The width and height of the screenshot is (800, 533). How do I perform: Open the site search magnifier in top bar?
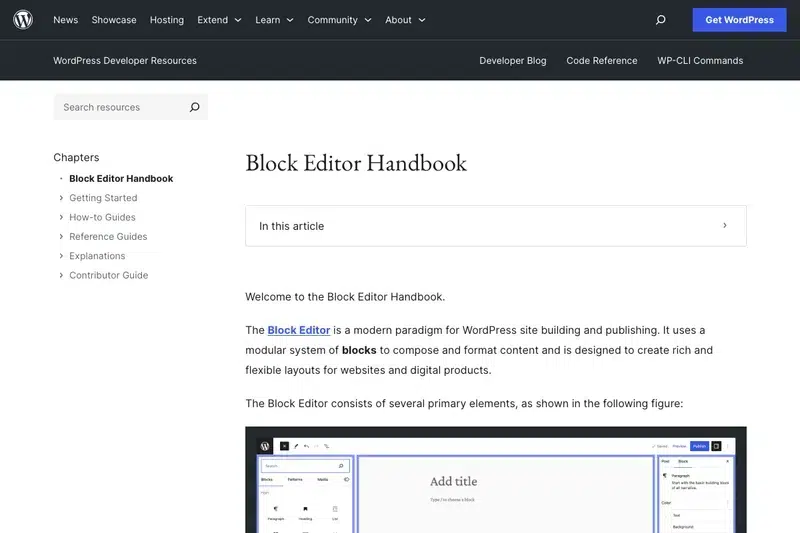pos(660,20)
